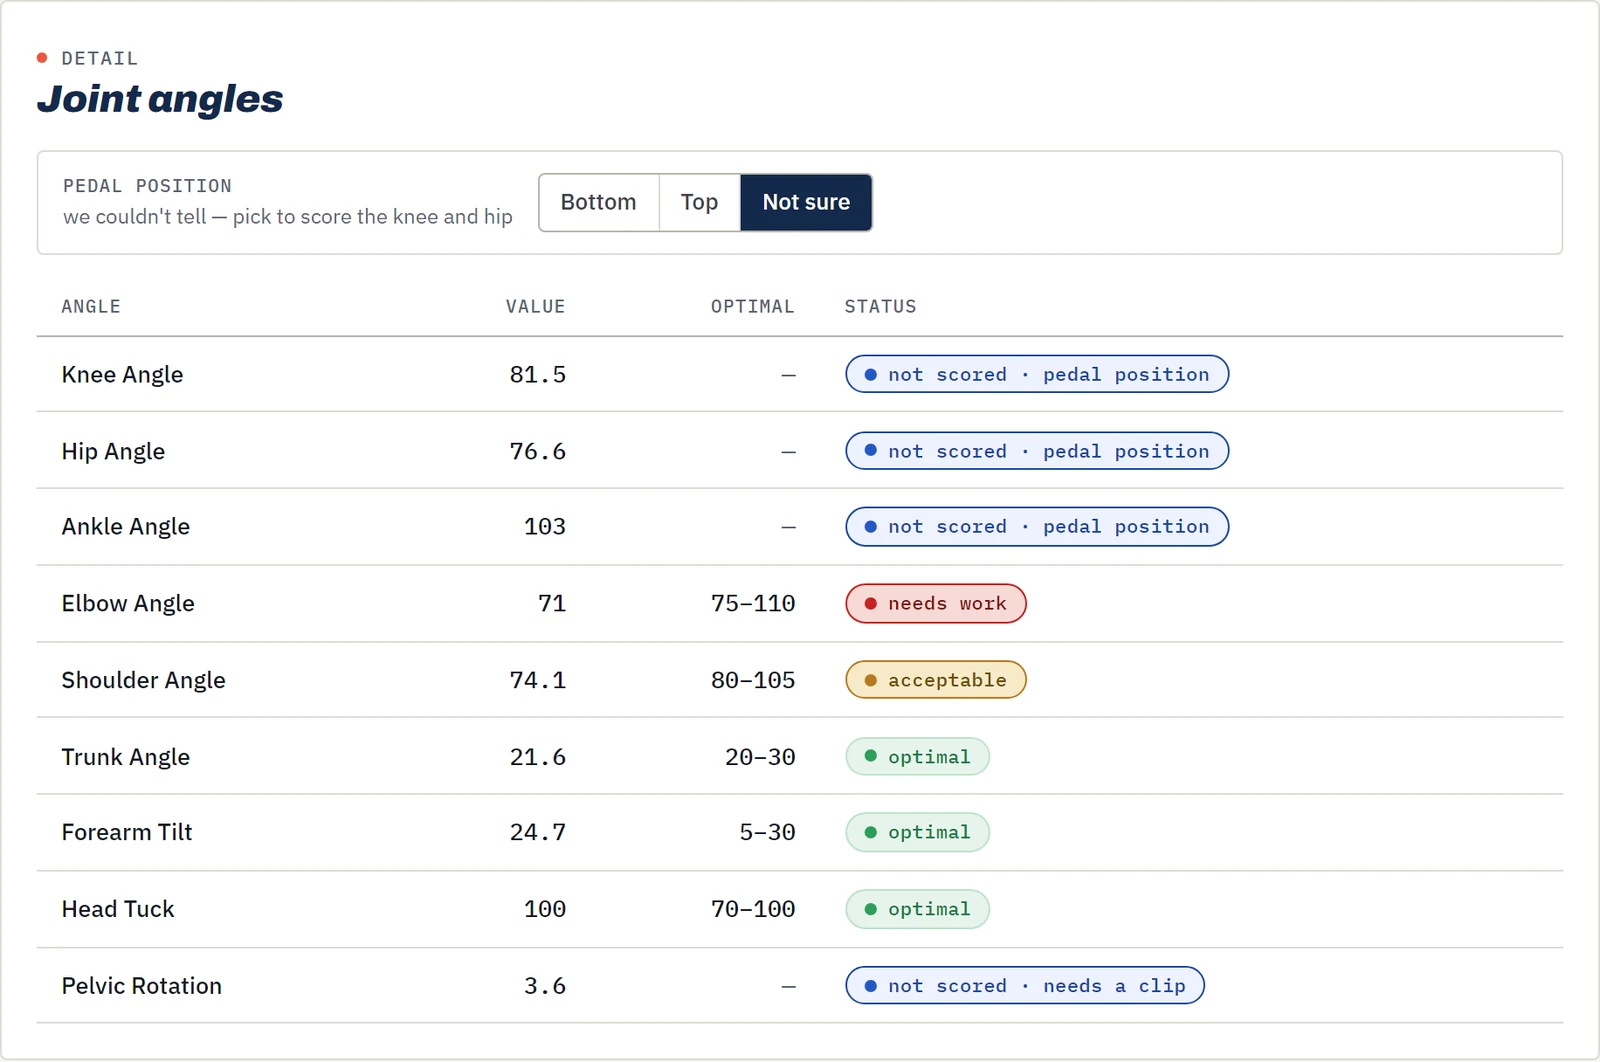Image resolution: width=1600 pixels, height=1062 pixels.
Task: Click the amber acceptable status badge
Action: (x=936, y=680)
